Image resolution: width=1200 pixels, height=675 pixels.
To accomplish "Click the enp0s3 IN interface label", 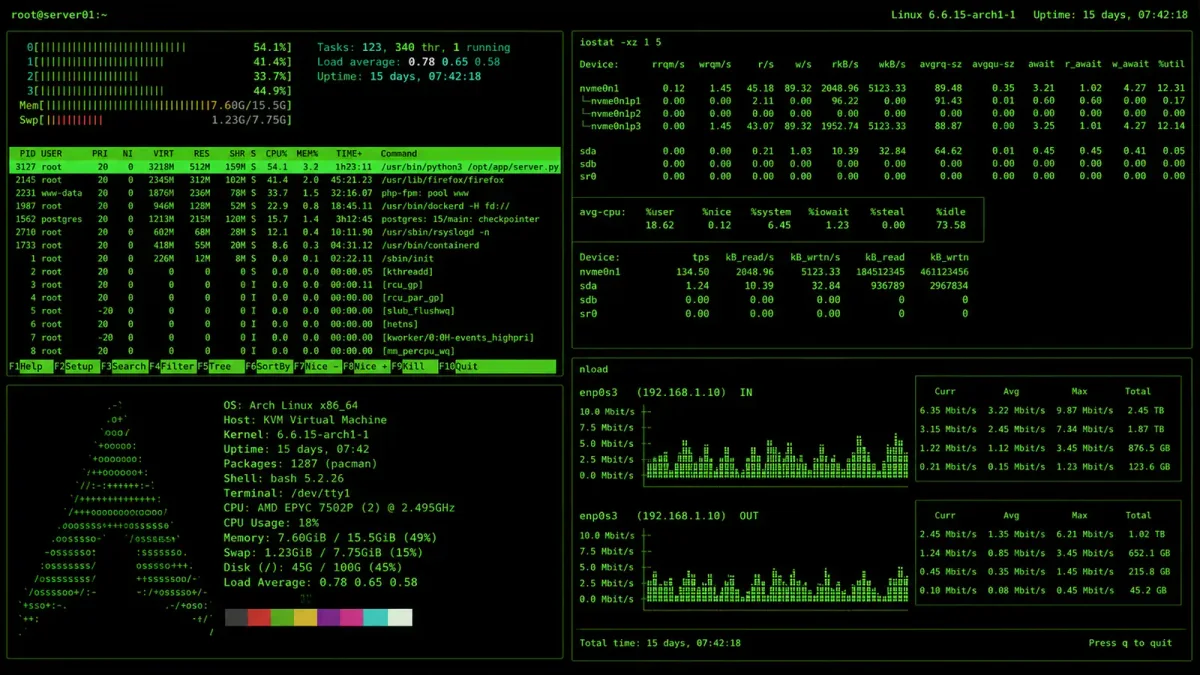I will pos(666,393).
